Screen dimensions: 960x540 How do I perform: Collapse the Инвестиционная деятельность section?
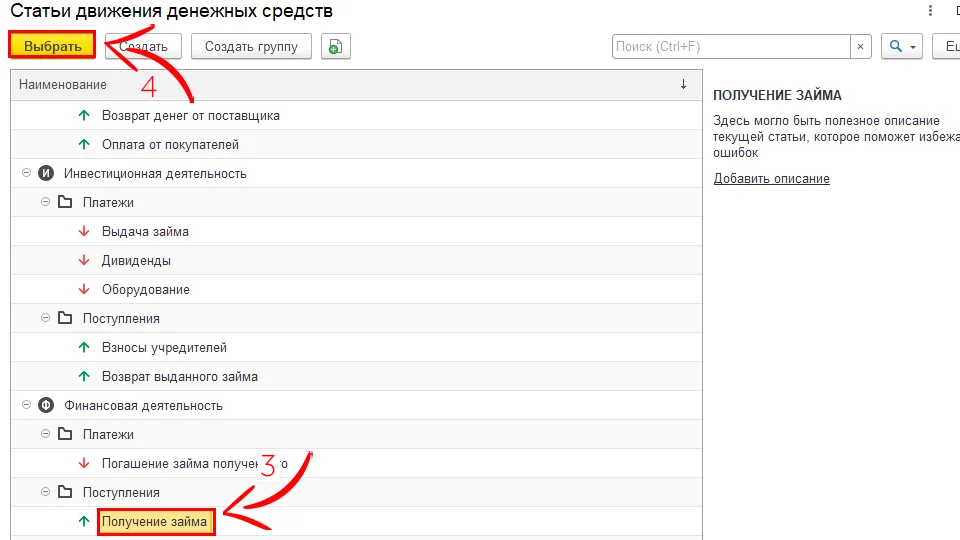(x=26, y=173)
